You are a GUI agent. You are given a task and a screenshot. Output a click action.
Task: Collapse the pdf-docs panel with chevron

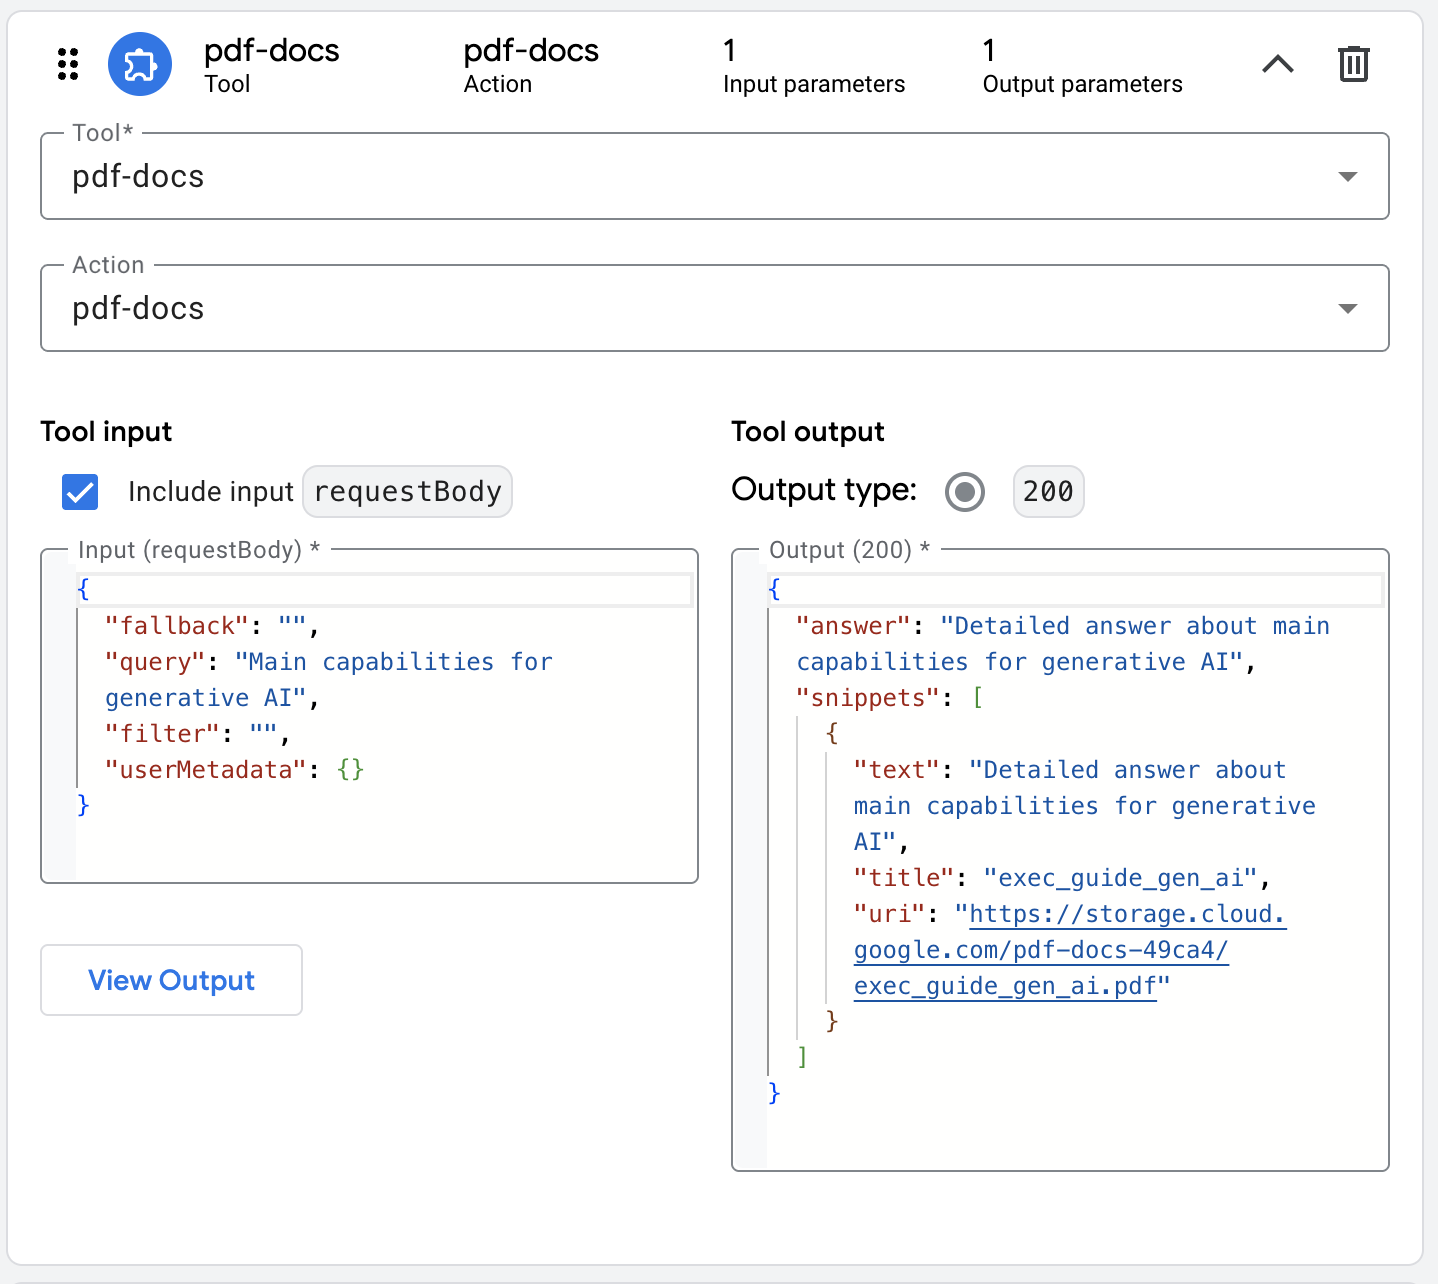(1277, 64)
